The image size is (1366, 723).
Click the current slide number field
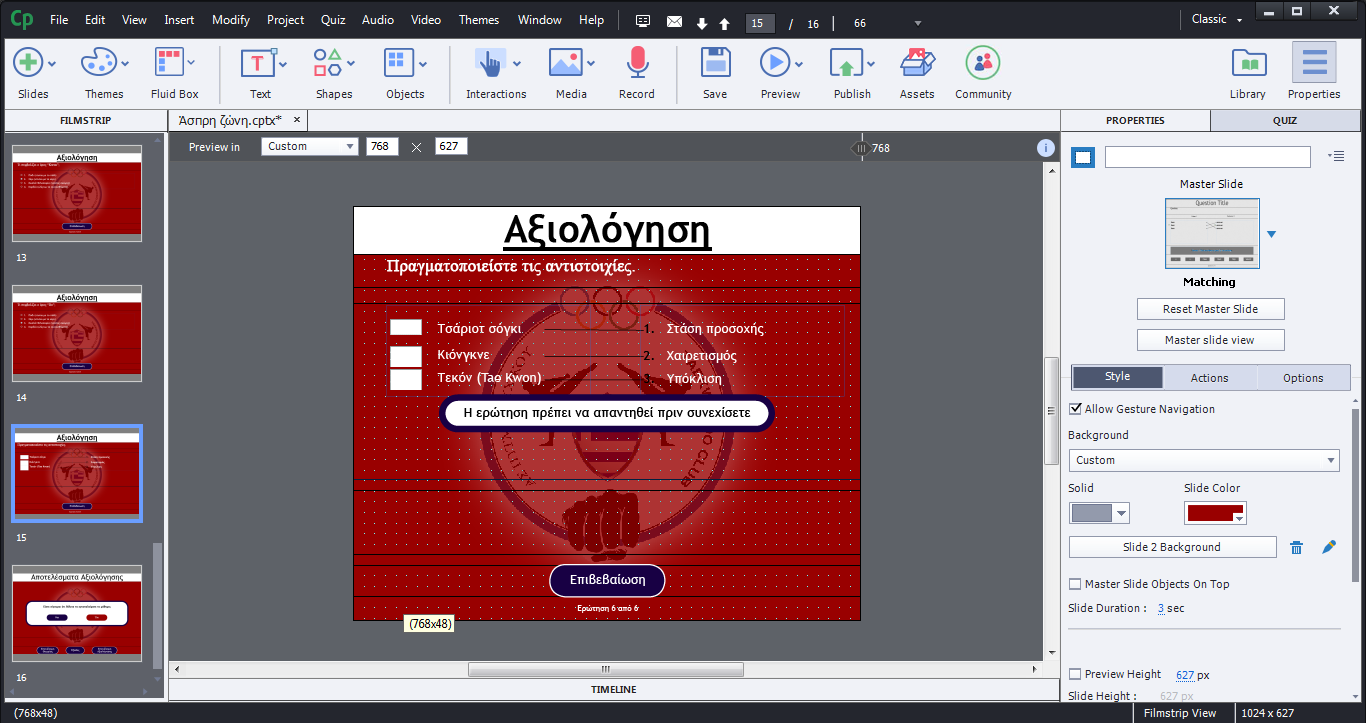point(761,22)
